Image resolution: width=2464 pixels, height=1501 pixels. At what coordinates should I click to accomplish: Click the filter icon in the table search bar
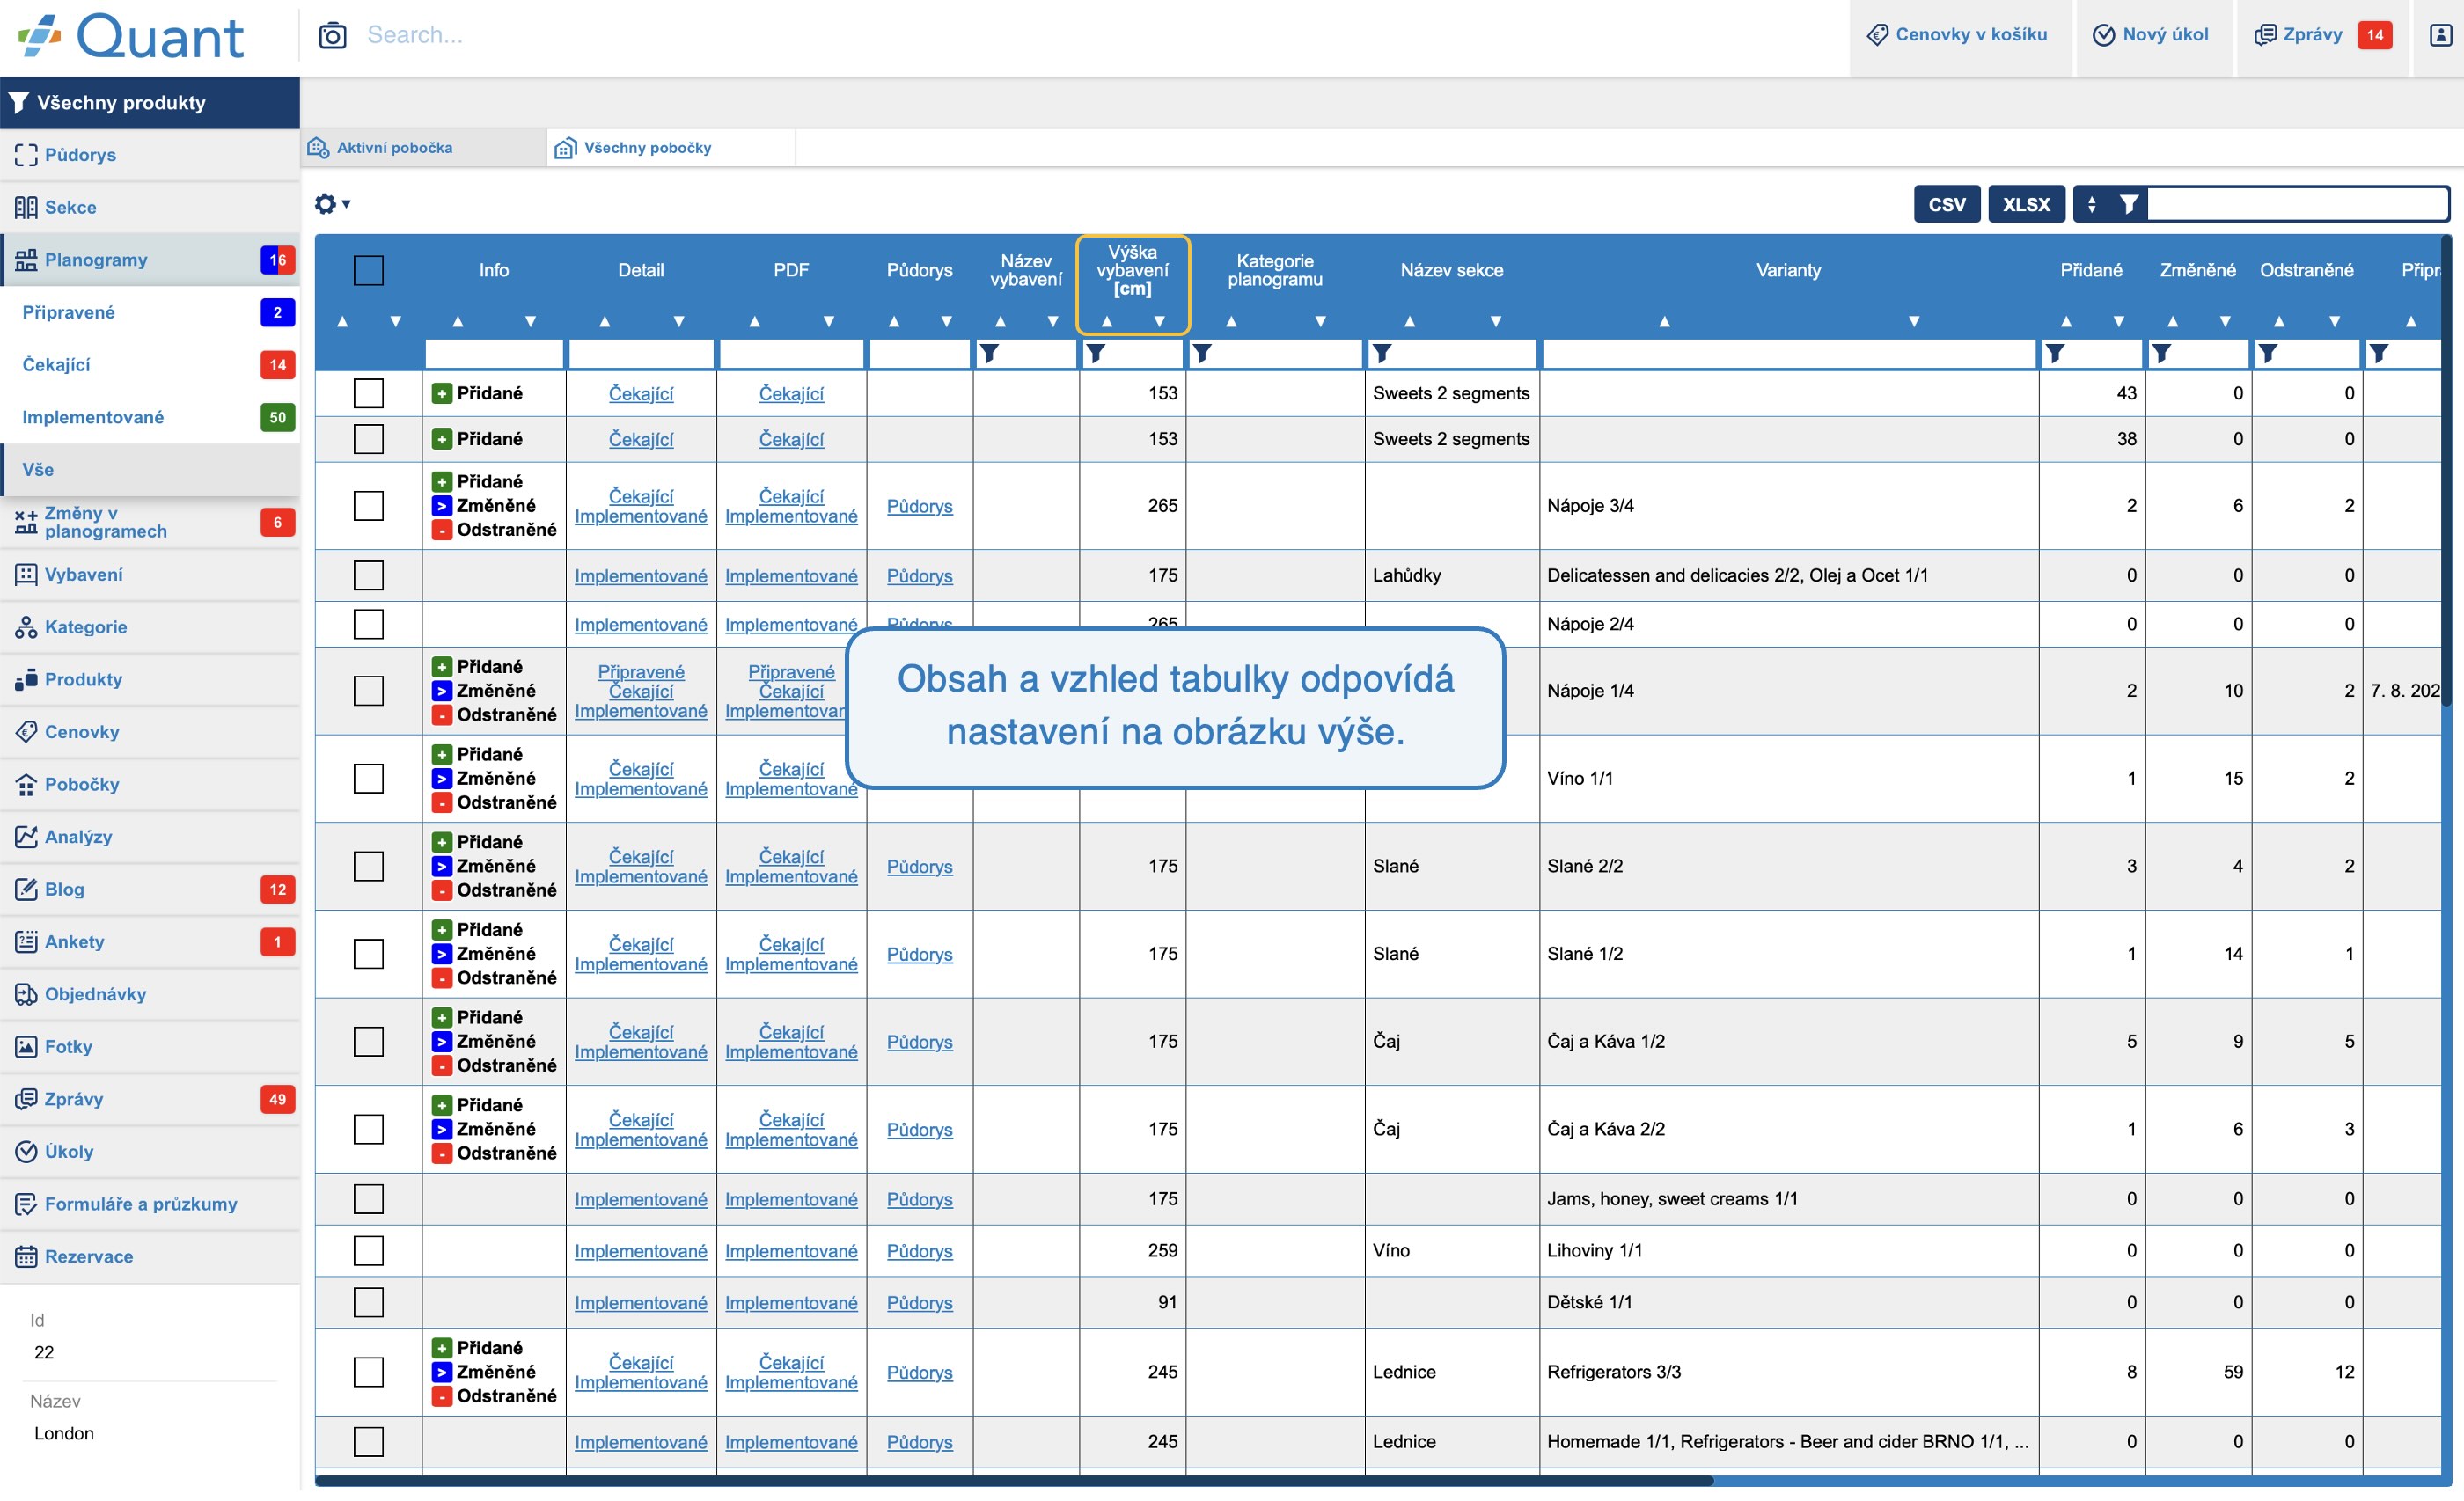tap(2129, 204)
